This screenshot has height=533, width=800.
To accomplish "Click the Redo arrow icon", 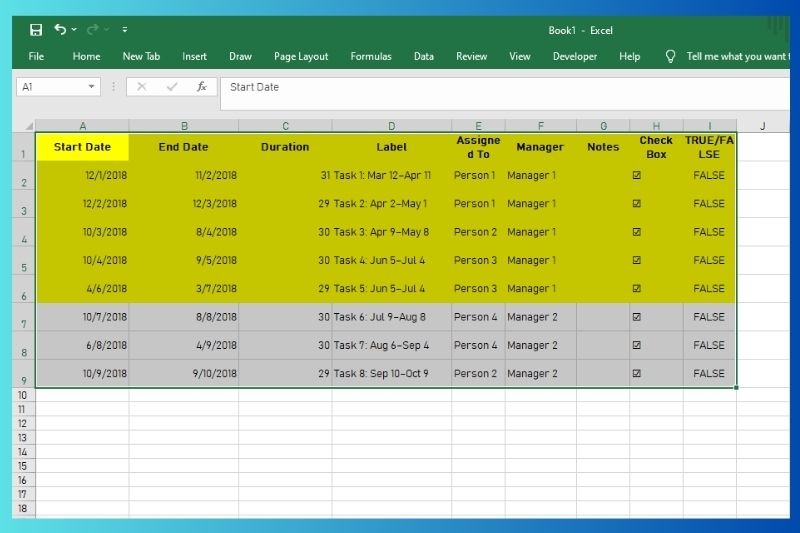I will click(92, 30).
